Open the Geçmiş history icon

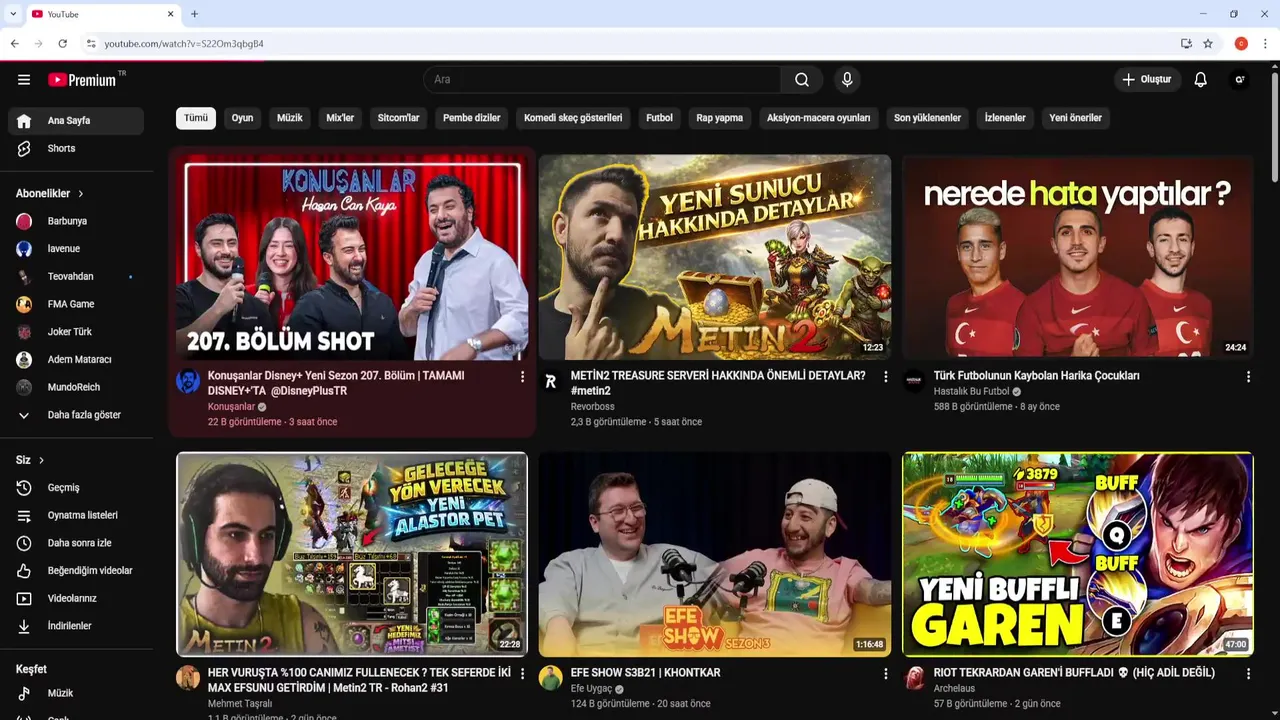coord(24,488)
